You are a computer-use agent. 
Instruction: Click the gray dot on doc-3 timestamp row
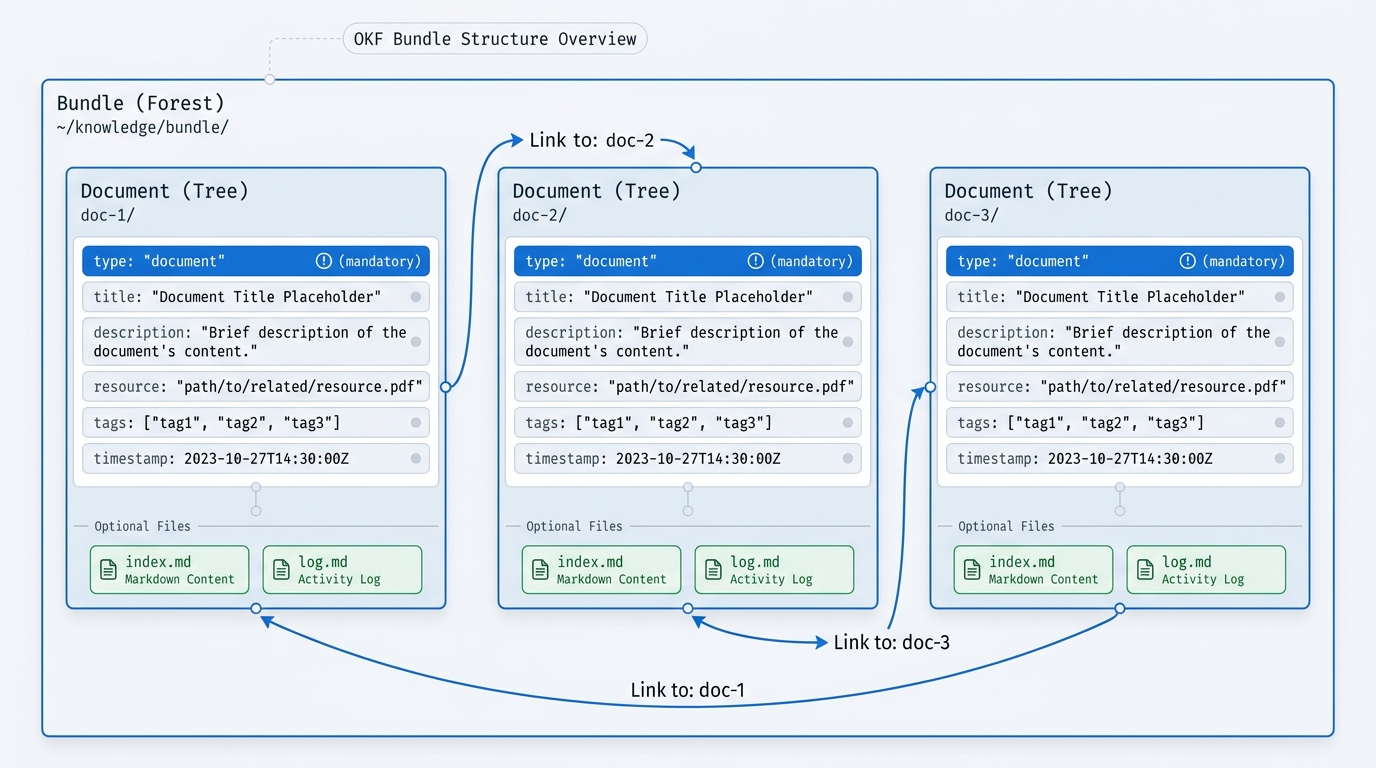coord(1279,459)
